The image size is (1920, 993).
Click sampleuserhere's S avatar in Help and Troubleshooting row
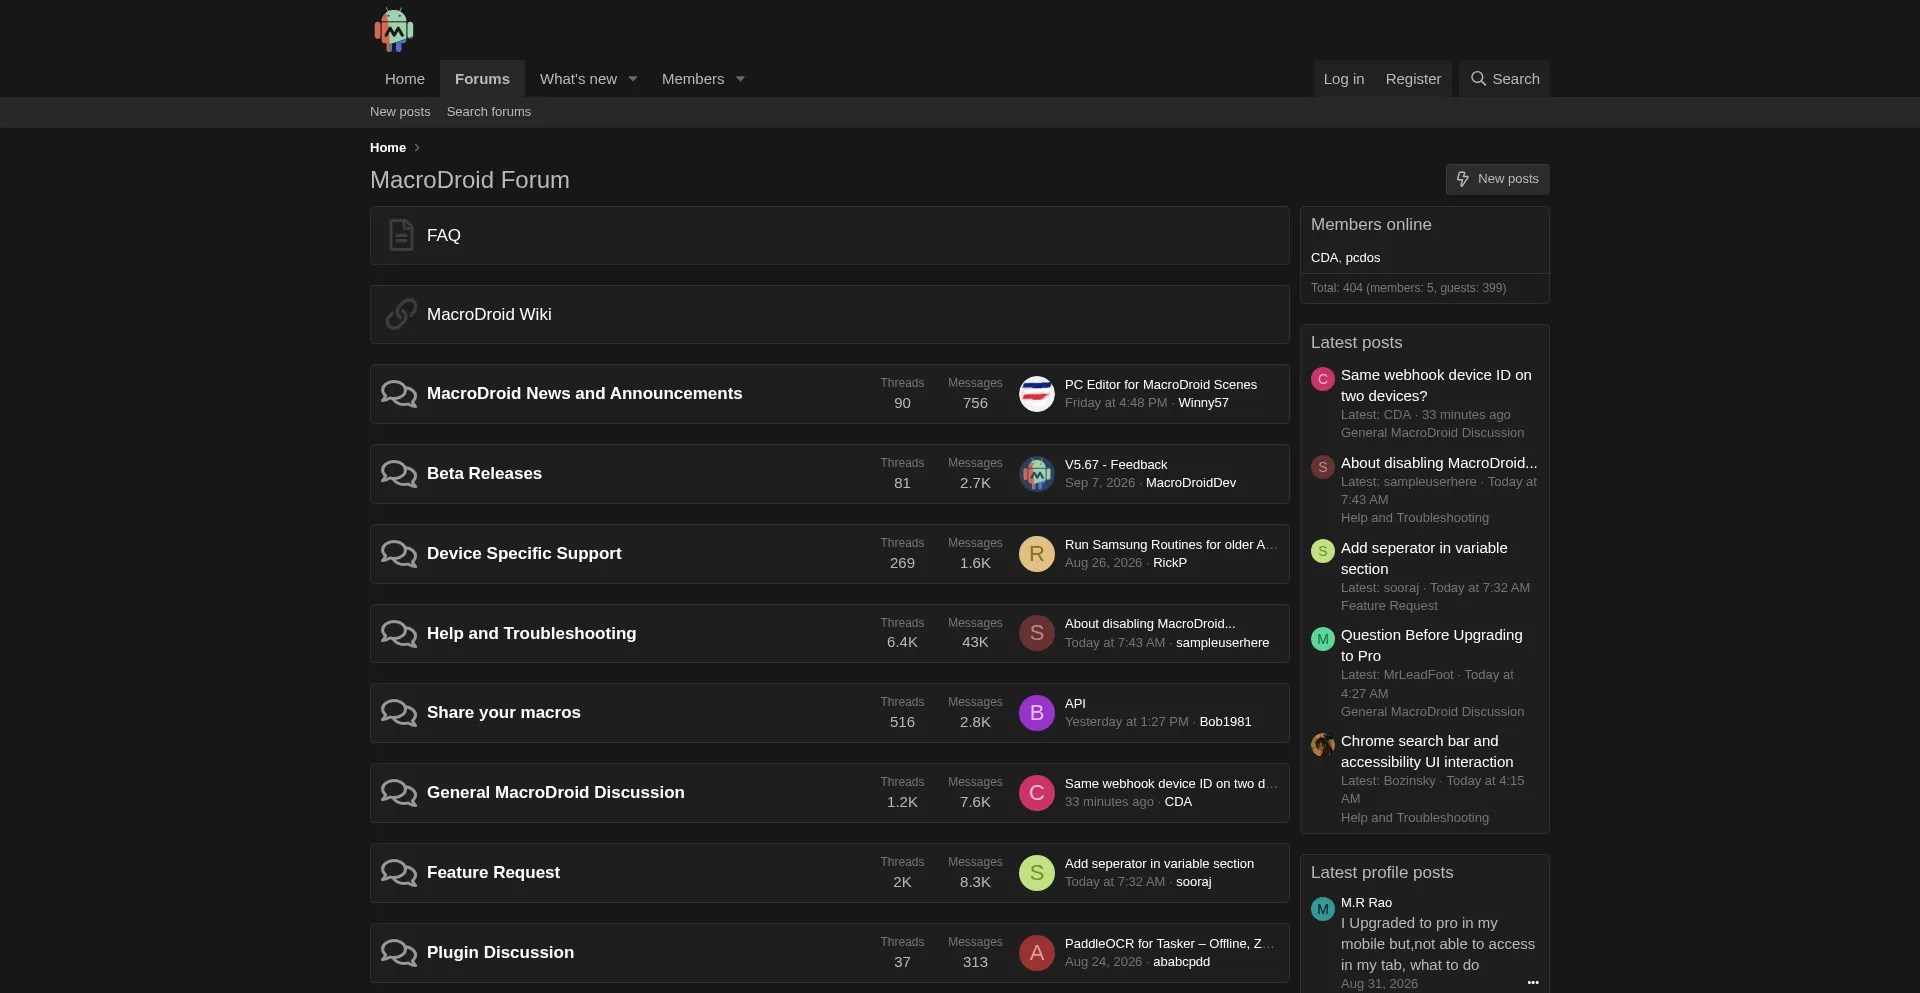pyautogui.click(x=1037, y=633)
